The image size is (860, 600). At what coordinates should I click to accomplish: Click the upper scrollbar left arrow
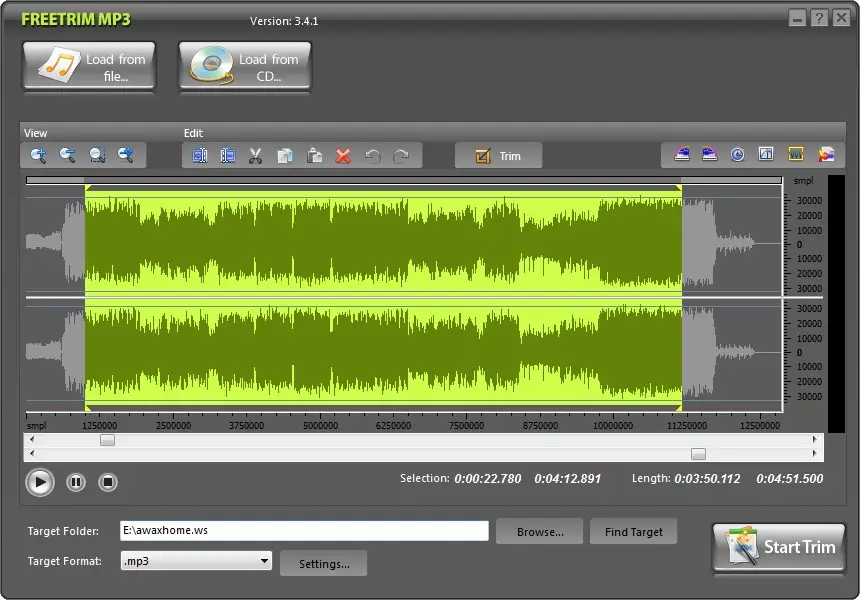(31, 439)
